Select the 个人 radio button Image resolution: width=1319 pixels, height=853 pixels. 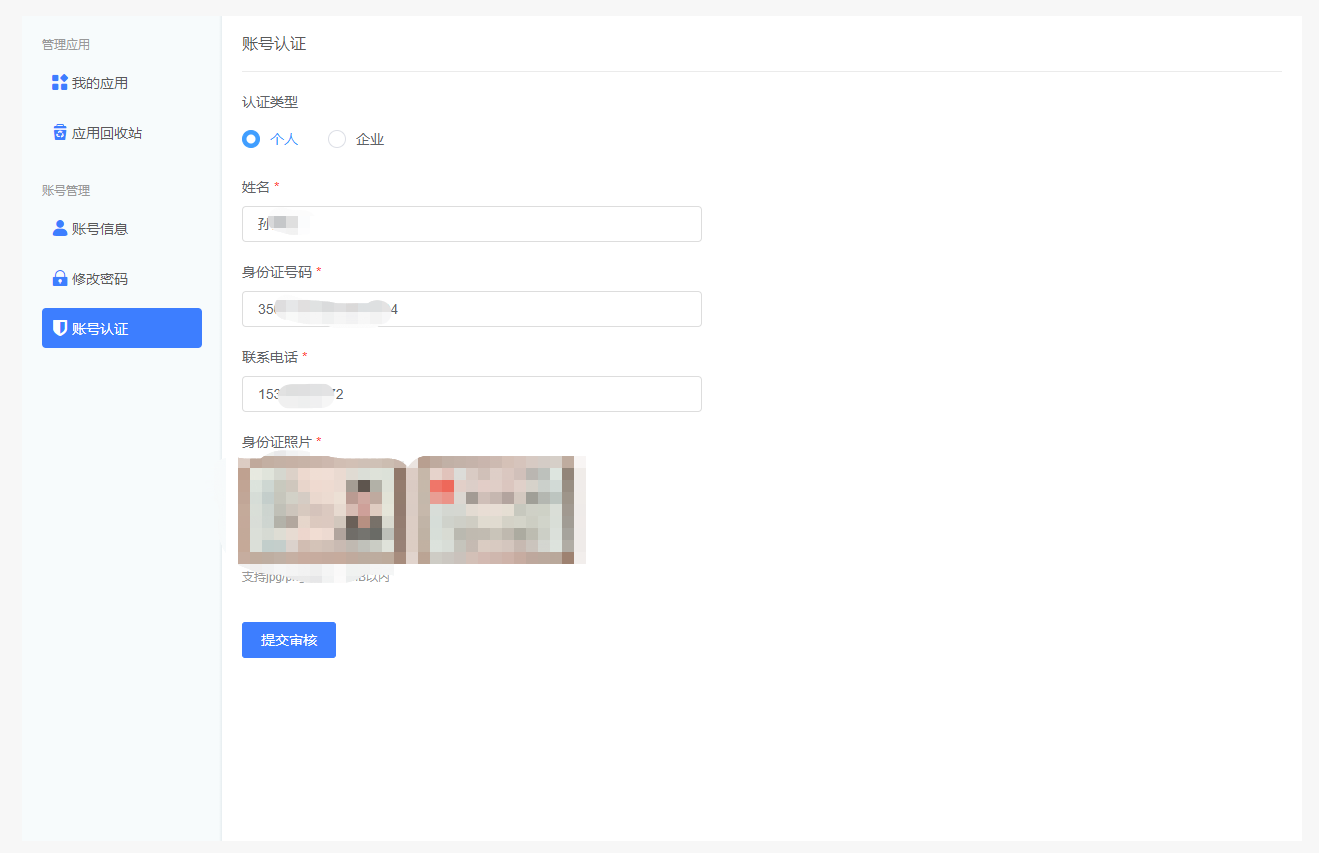tap(250, 138)
